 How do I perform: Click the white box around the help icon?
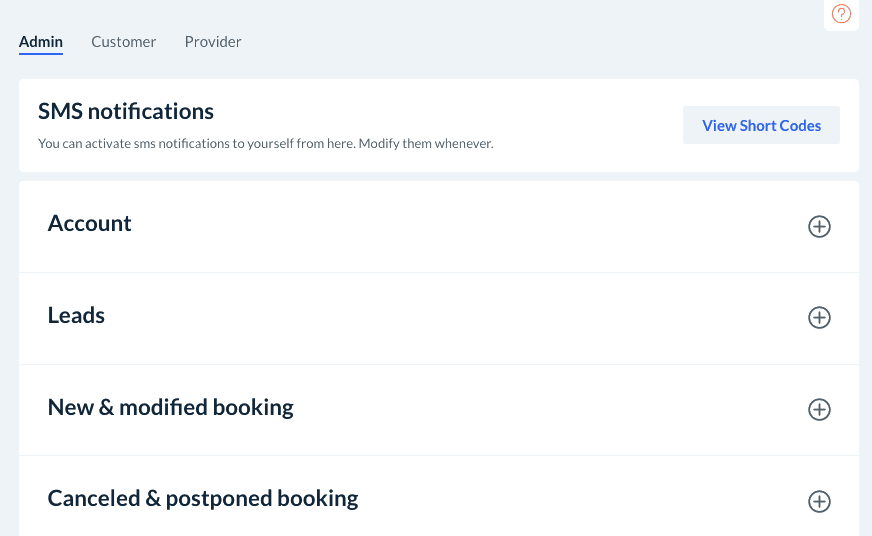tap(853, 25)
